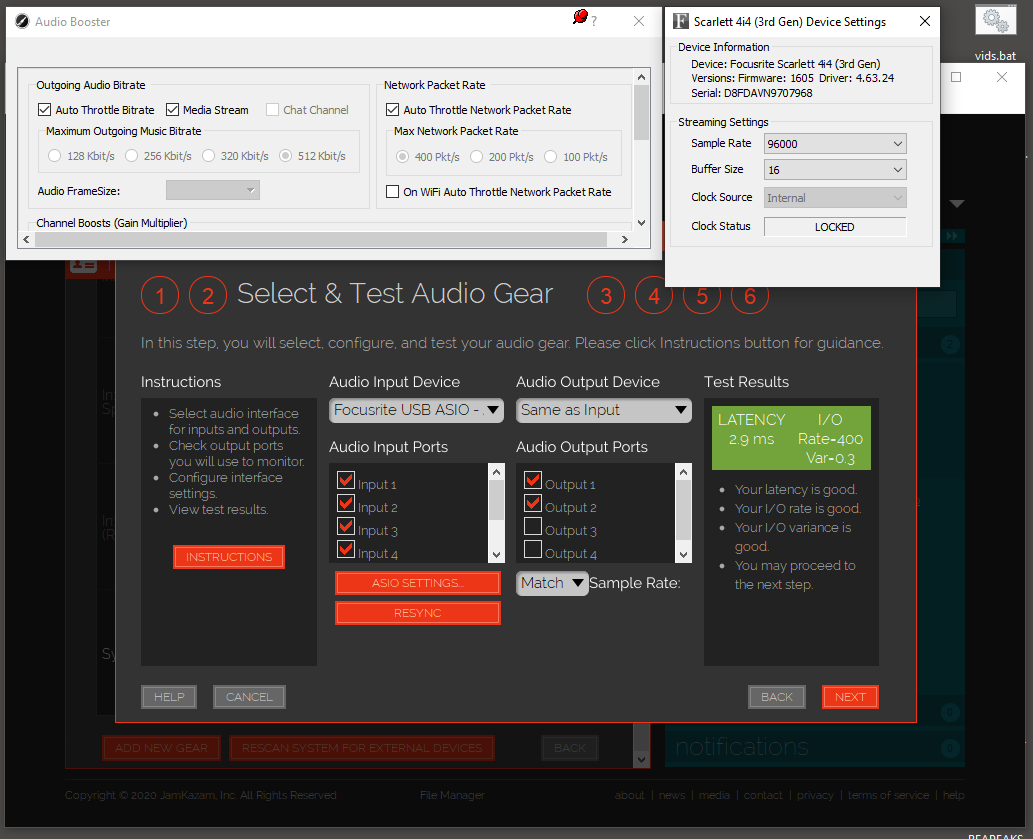Click the Audio Booster app icon

pos(22,21)
